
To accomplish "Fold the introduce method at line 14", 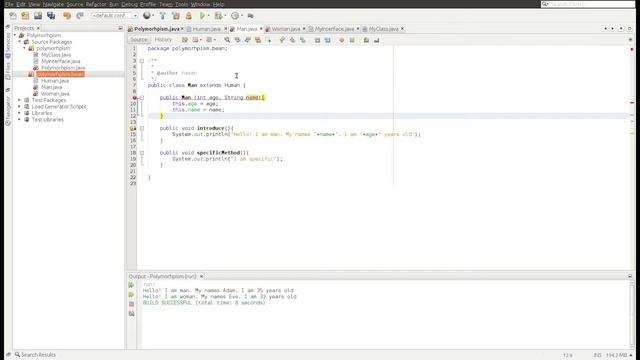I will (x=142, y=128).
